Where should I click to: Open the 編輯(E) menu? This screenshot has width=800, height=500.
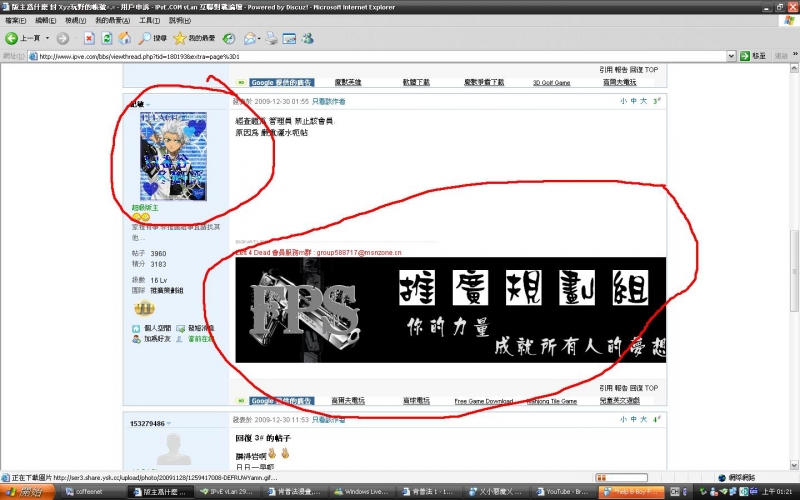coord(45,20)
